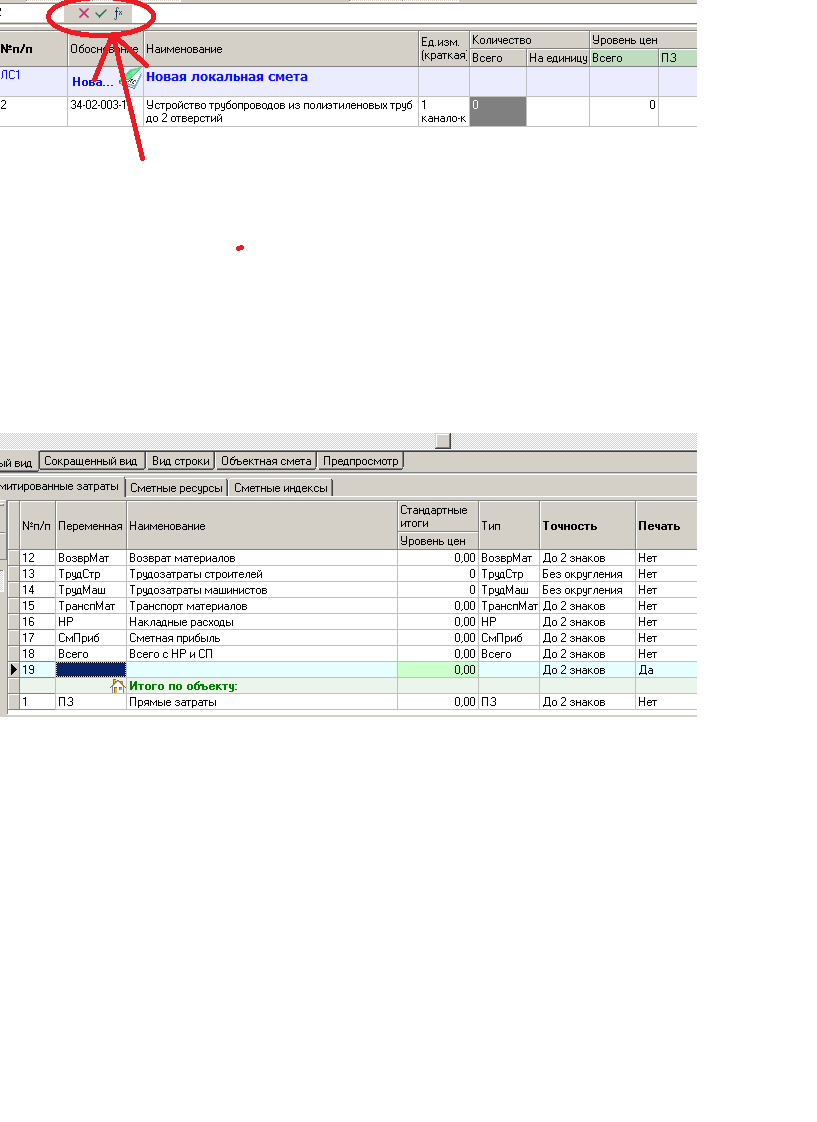Confirm entry with the green checkmark icon

coord(101,14)
